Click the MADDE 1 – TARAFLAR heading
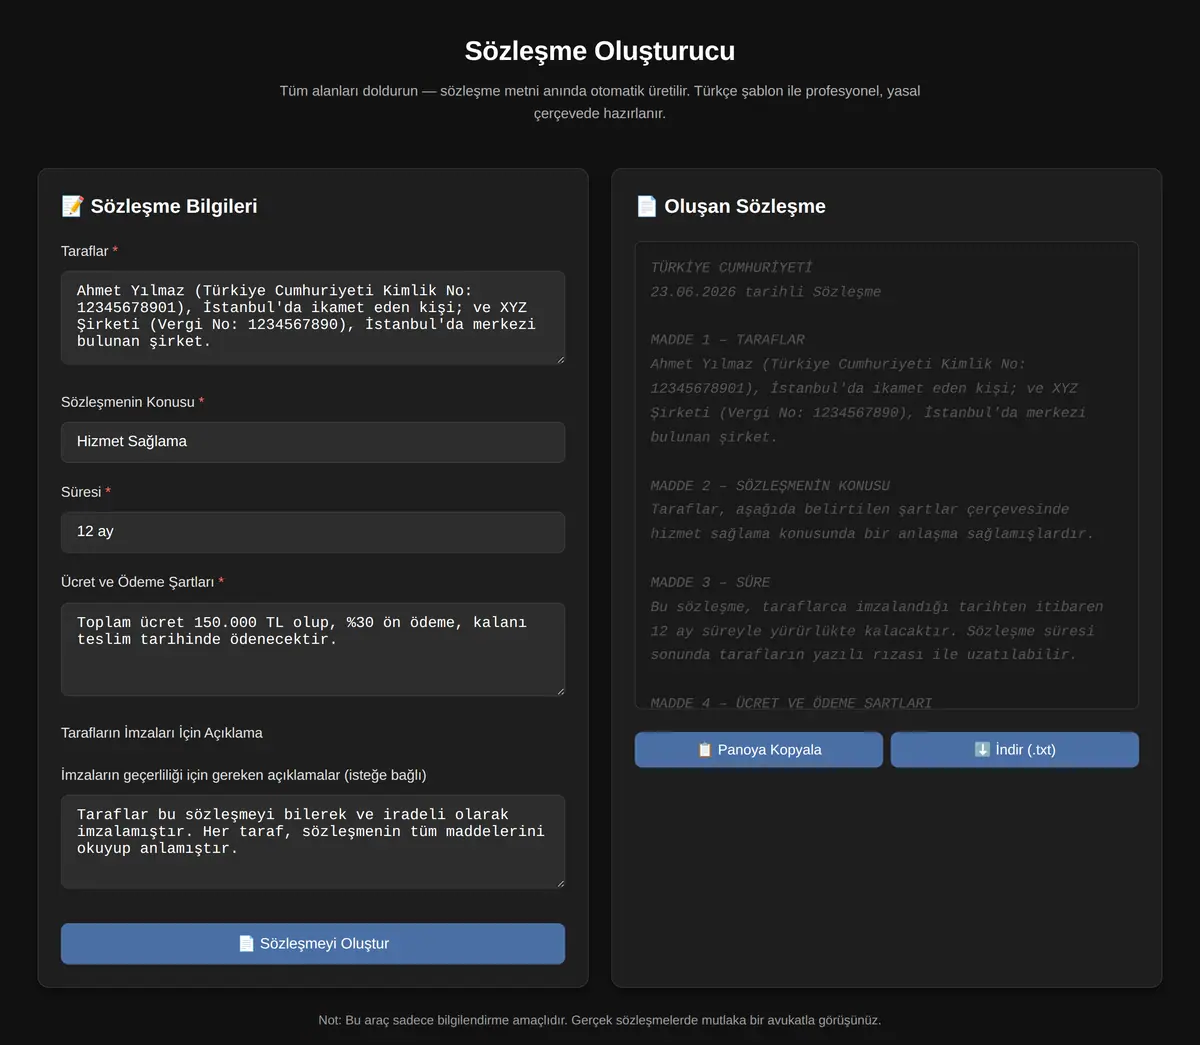 tap(728, 340)
